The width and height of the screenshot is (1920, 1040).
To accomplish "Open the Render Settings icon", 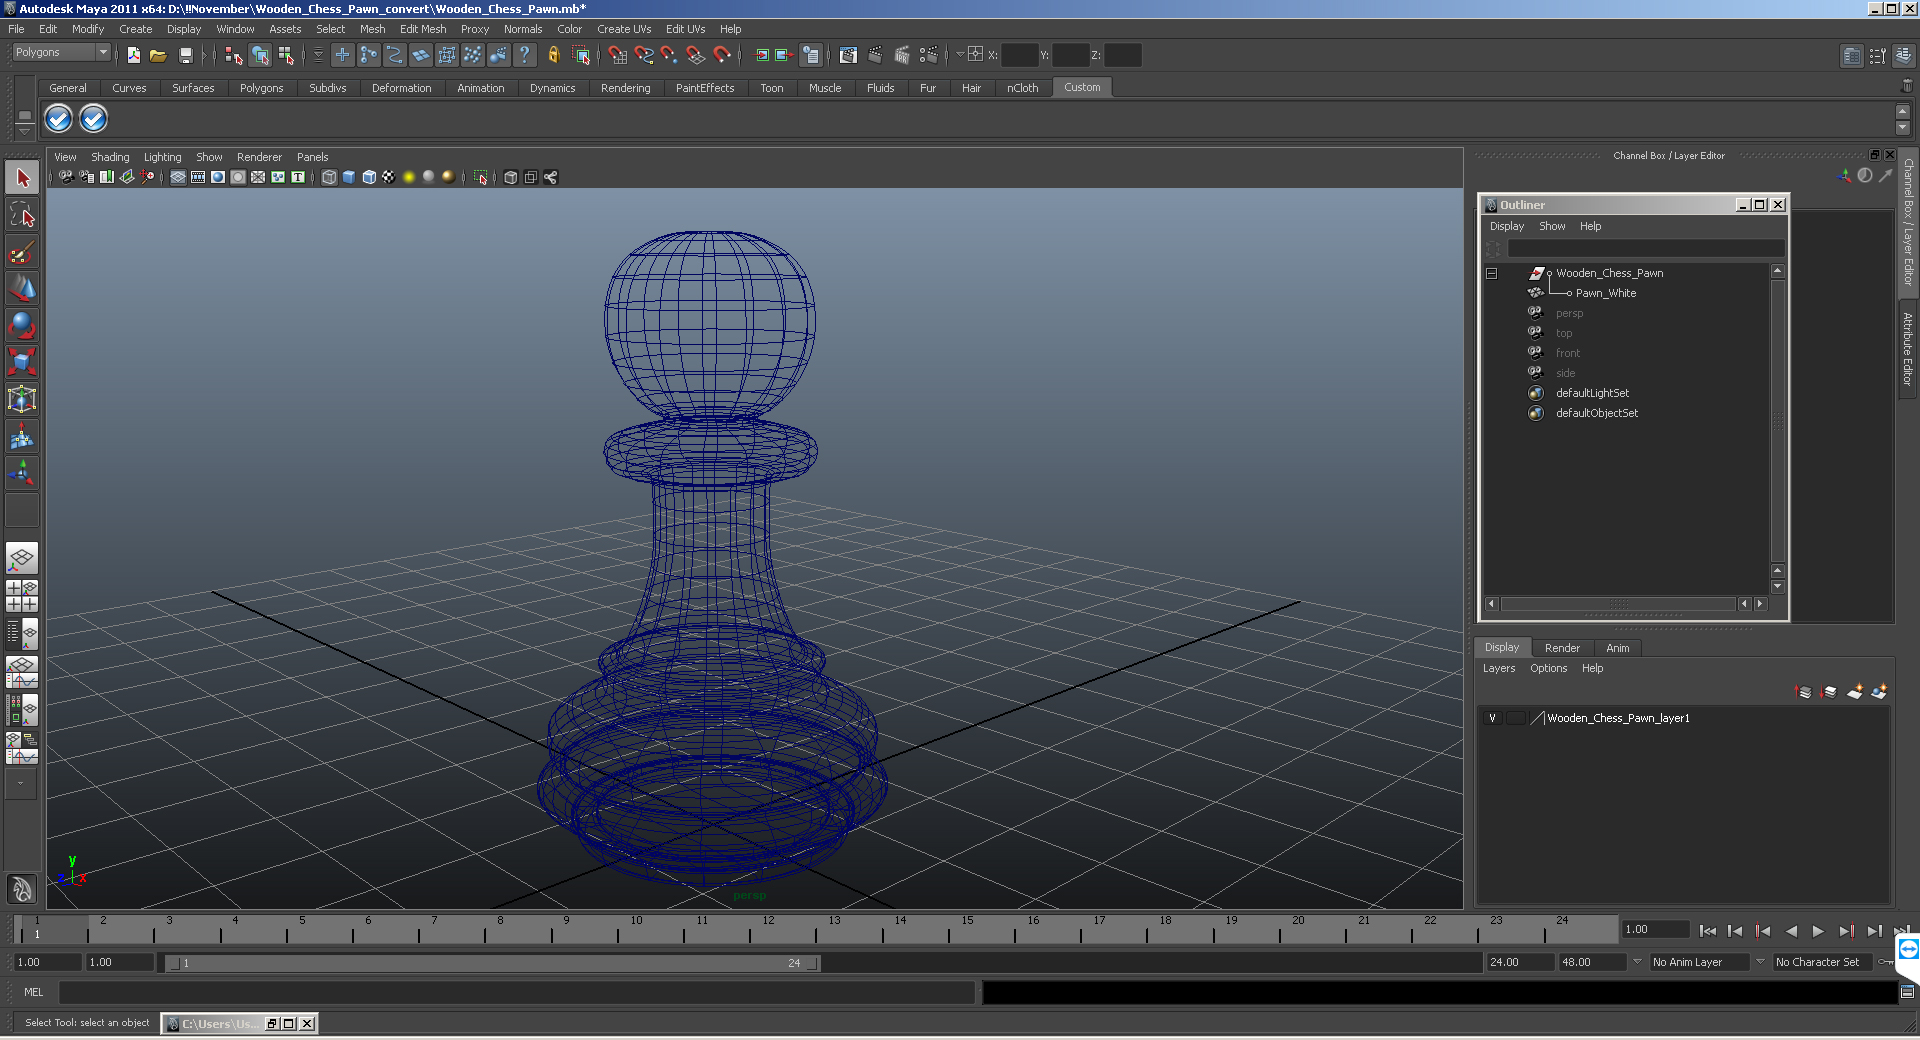I will click(x=929, y=55).
